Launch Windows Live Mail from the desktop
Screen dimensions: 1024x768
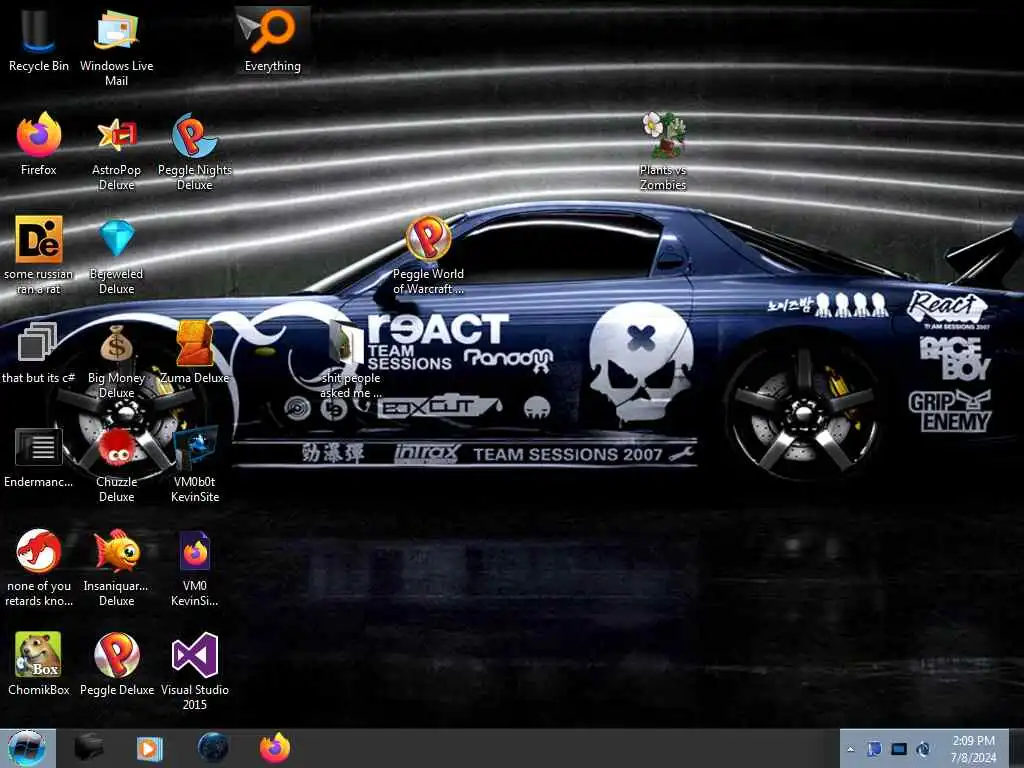tap(116, 47)
